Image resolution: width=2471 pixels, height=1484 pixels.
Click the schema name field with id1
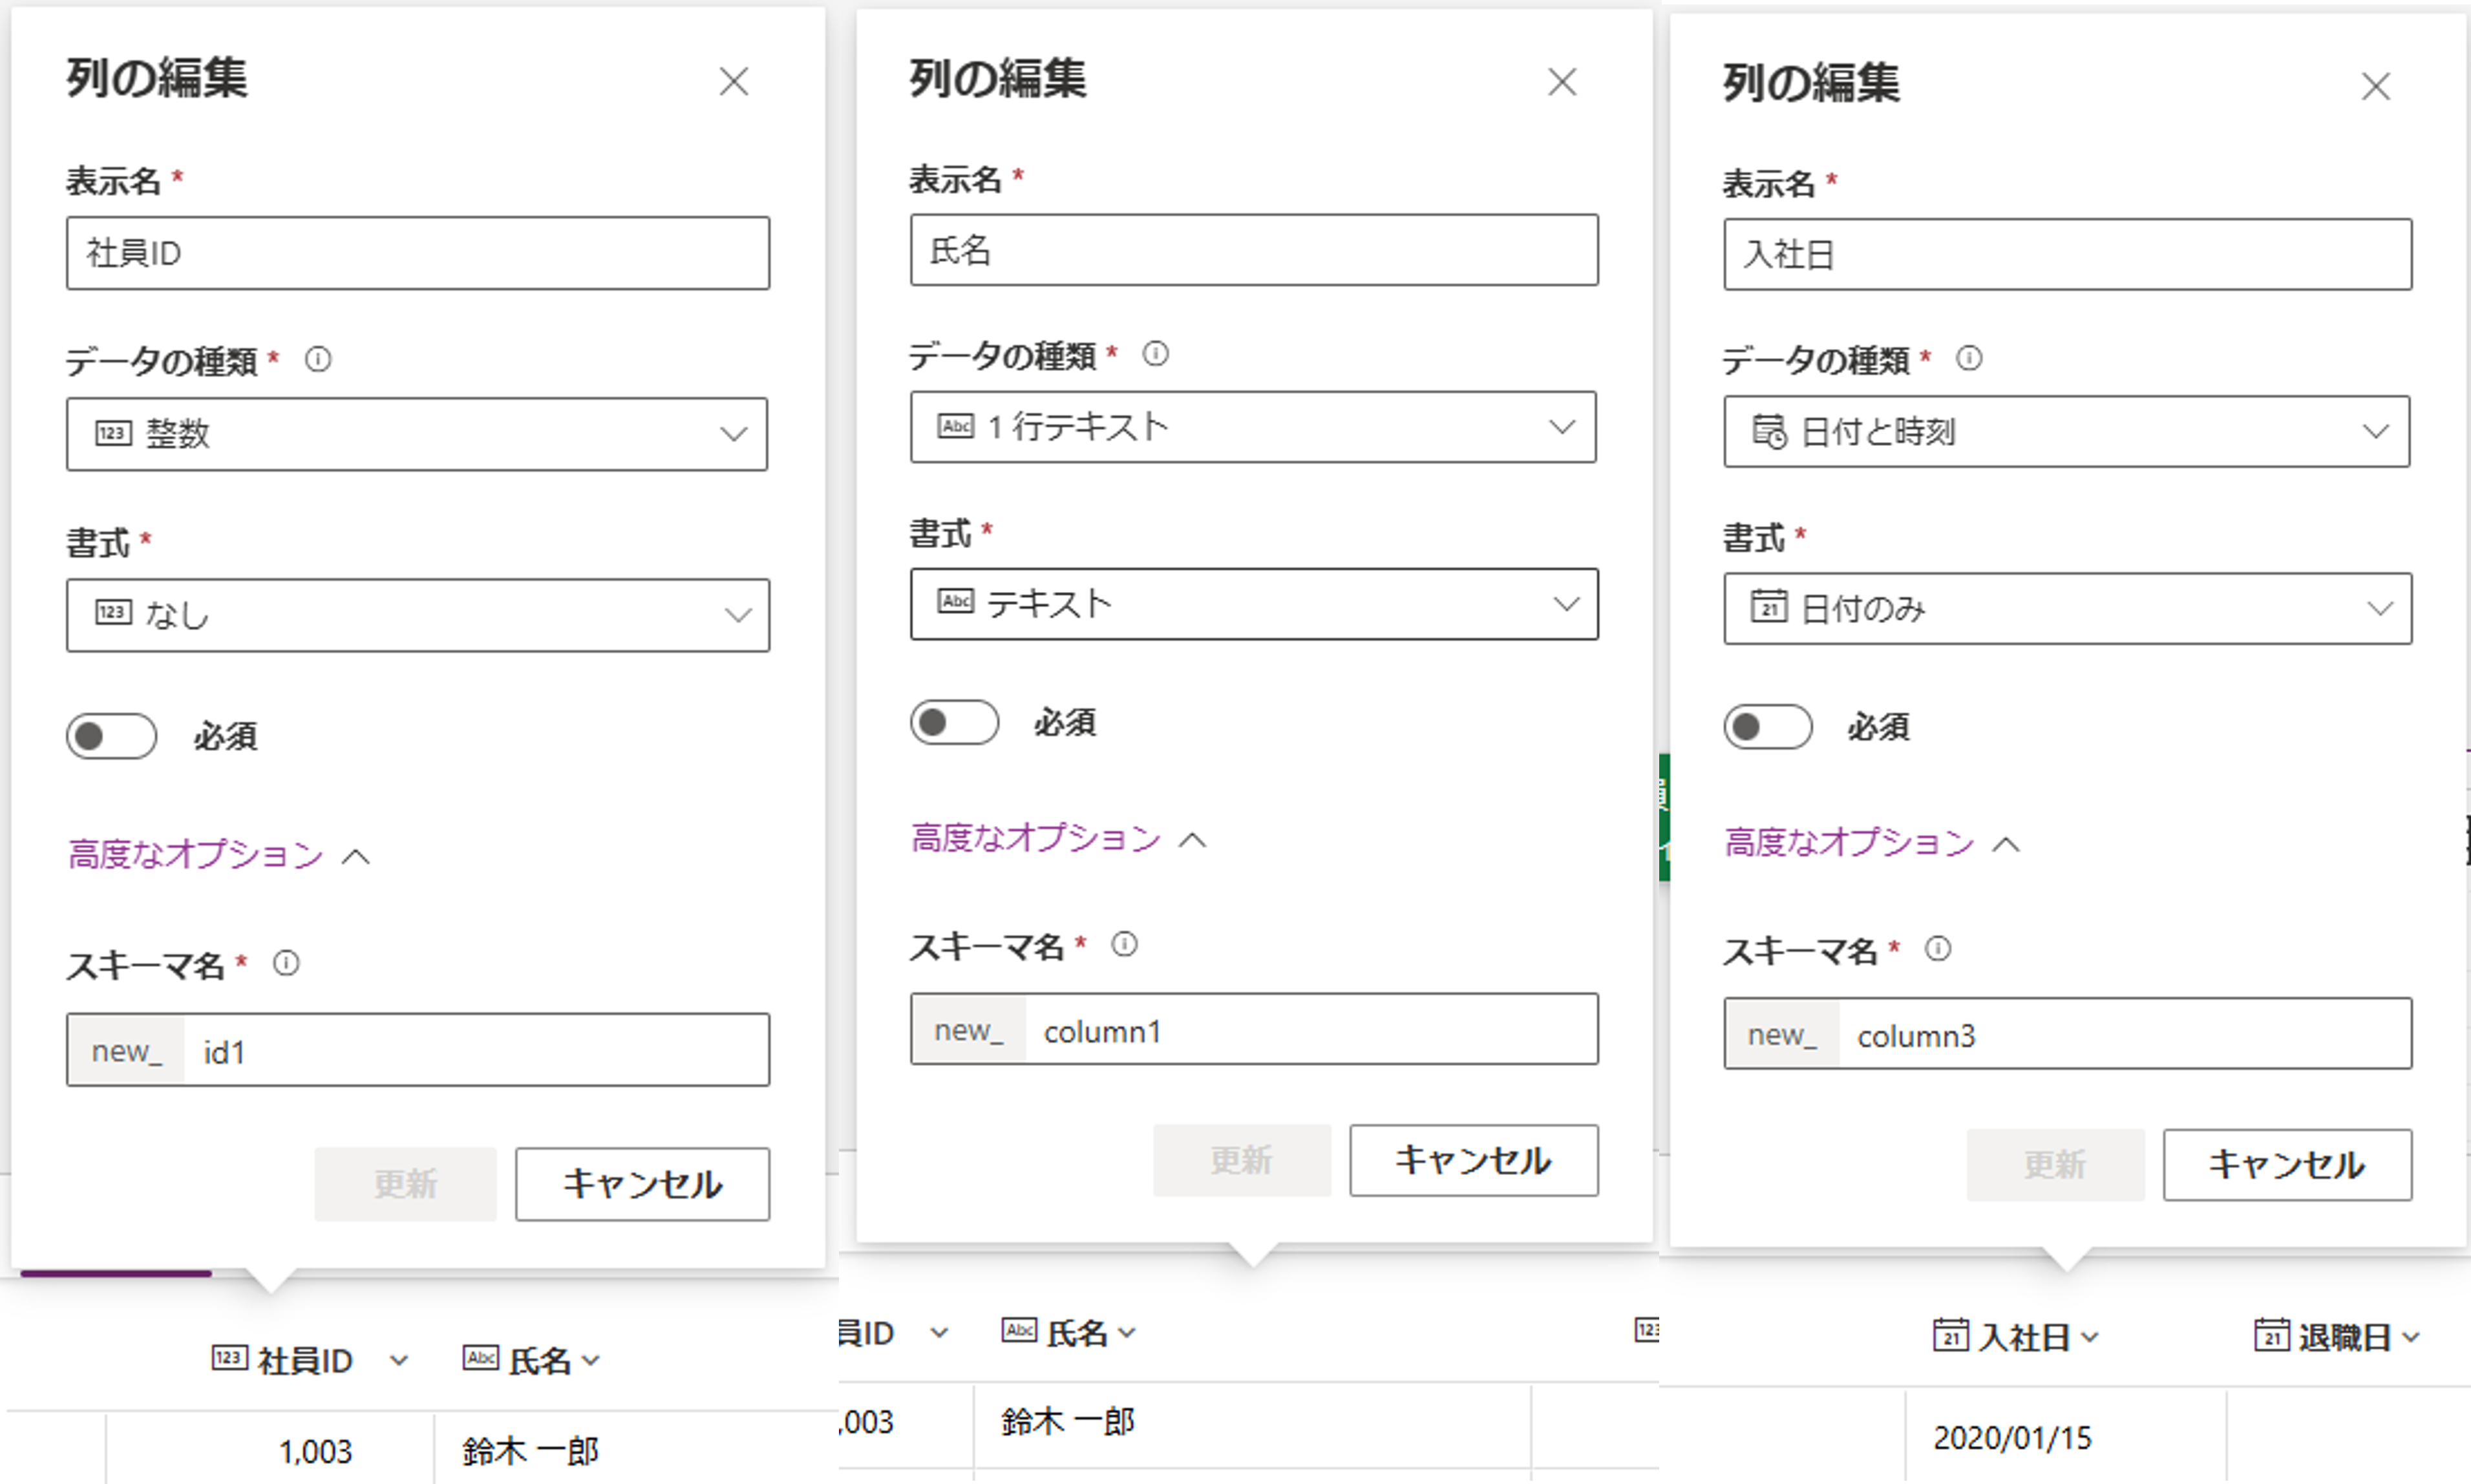click(418, 1050)
